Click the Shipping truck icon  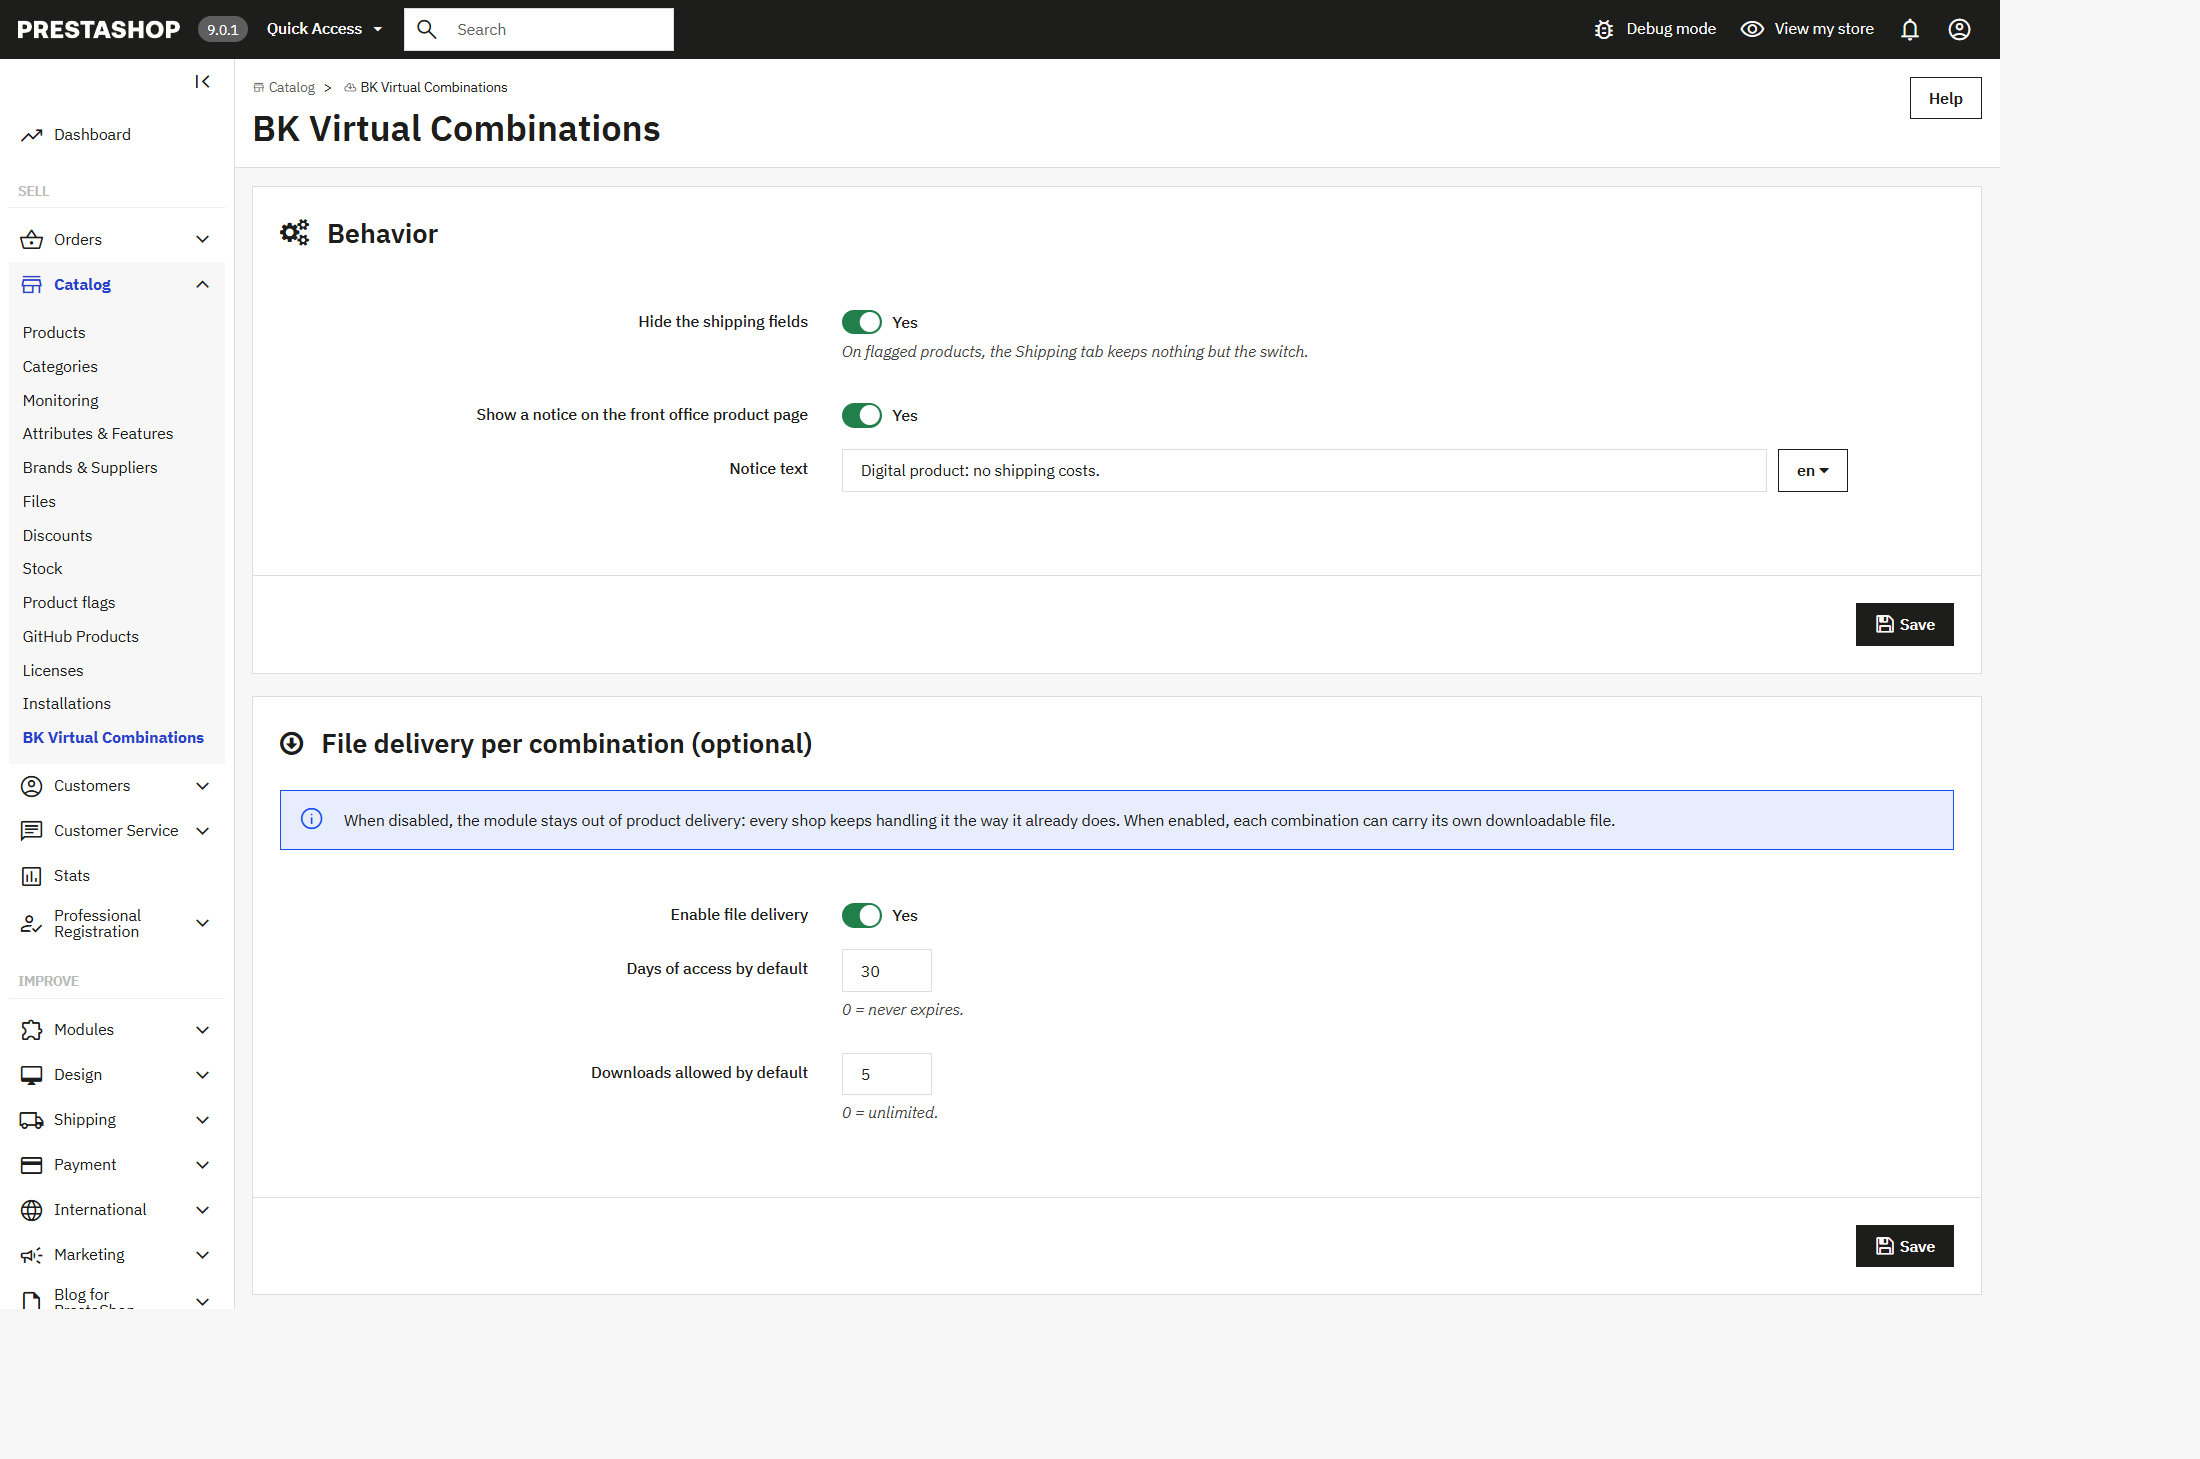pos(32,1120)
